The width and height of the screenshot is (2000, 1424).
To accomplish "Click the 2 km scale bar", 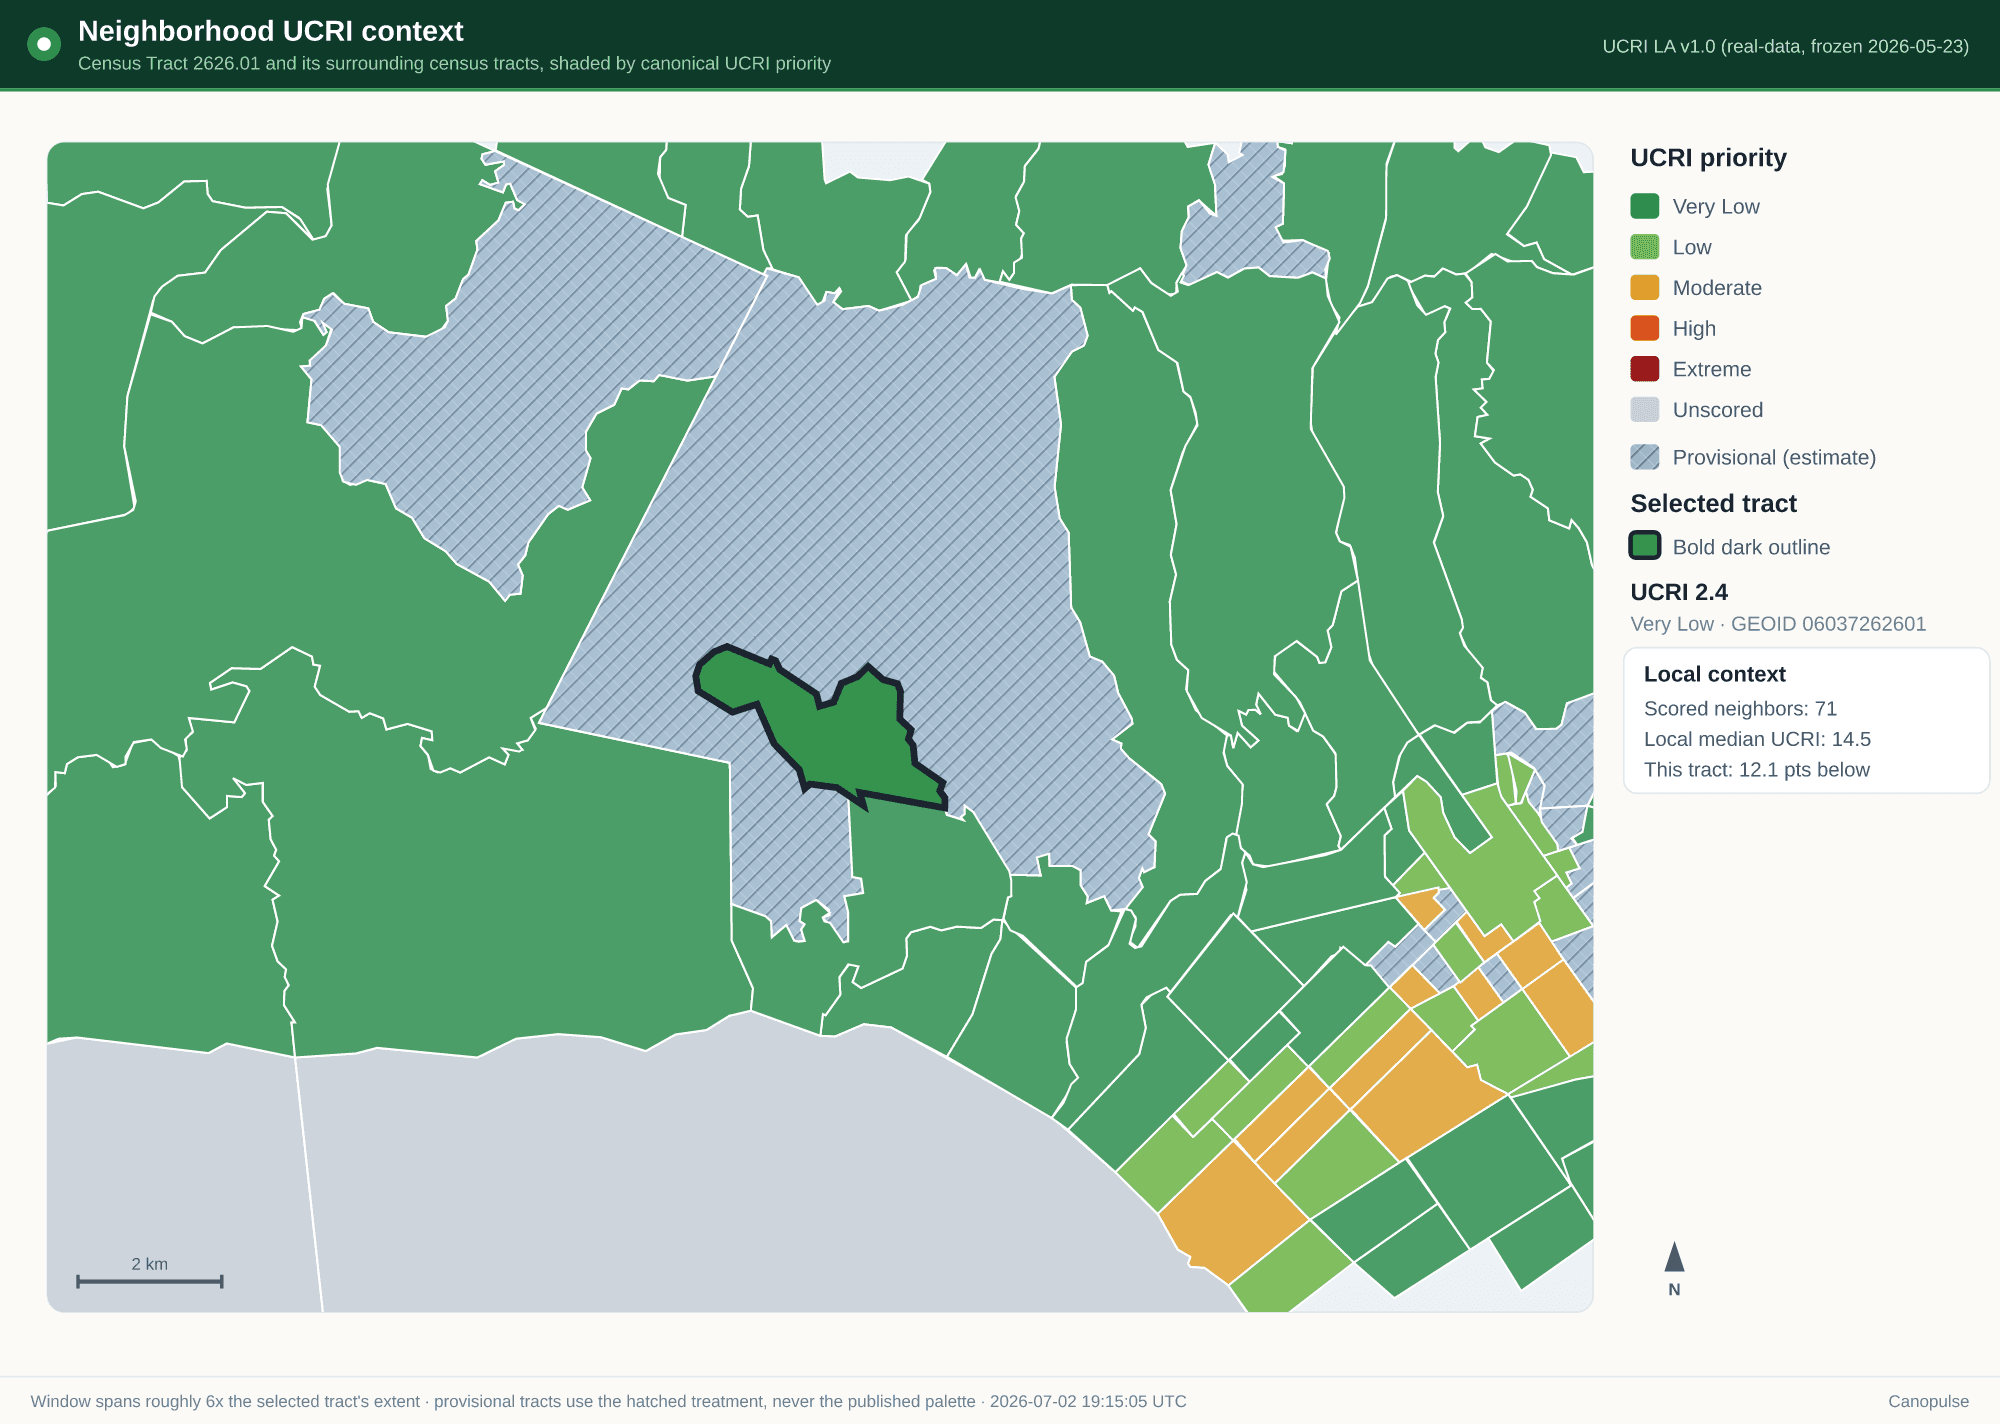I will (150, 1281).
